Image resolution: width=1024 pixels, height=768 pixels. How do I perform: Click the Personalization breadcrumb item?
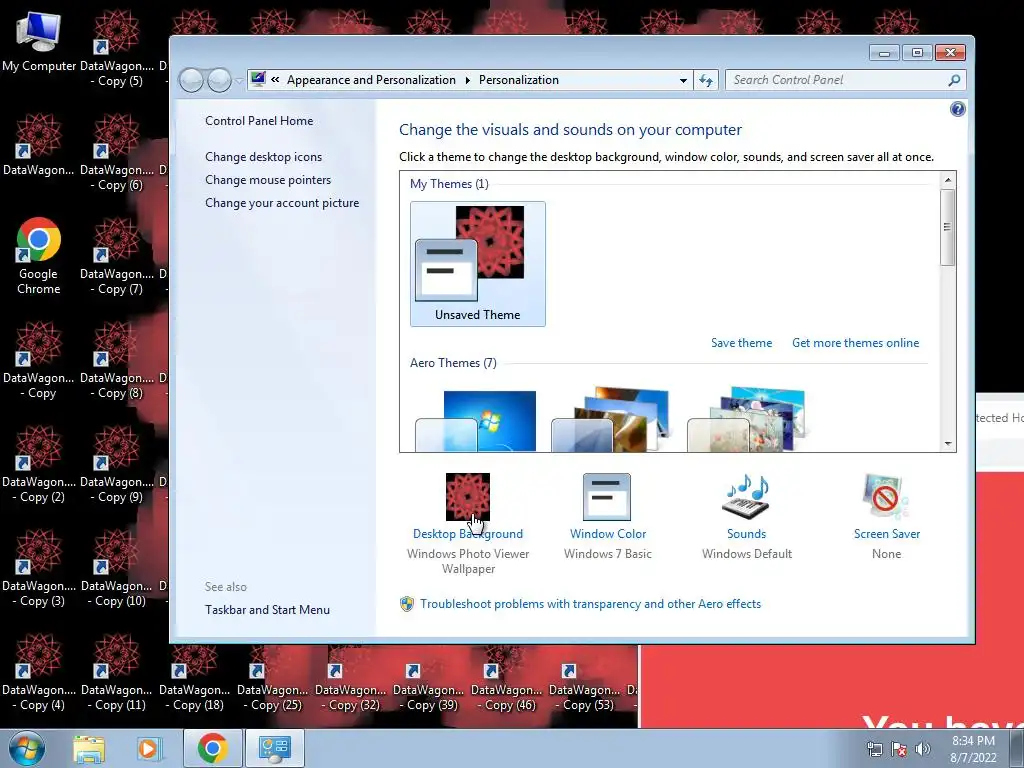point(519,80)
